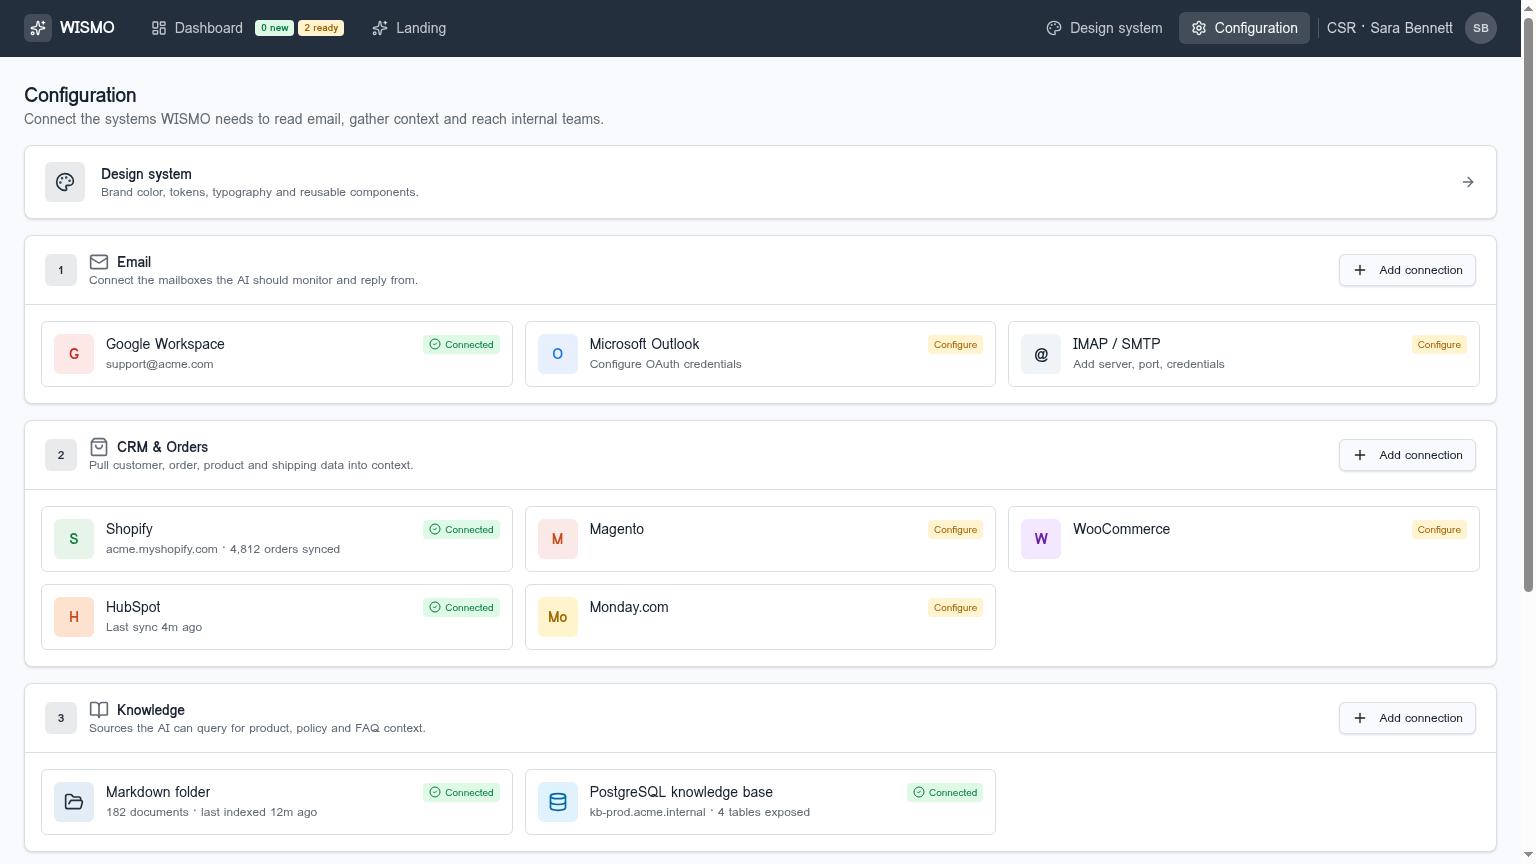Click the Markdown folder icon
Viewport: 1536px width, 864px height.
(x=74, y=802)
